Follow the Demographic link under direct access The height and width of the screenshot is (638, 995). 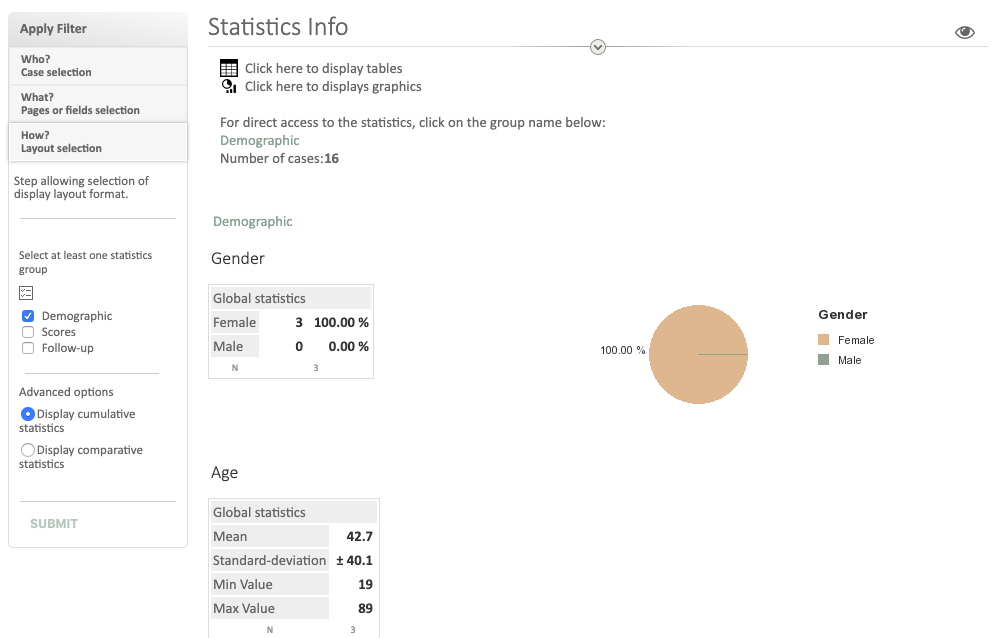click(x=259, y=141)
